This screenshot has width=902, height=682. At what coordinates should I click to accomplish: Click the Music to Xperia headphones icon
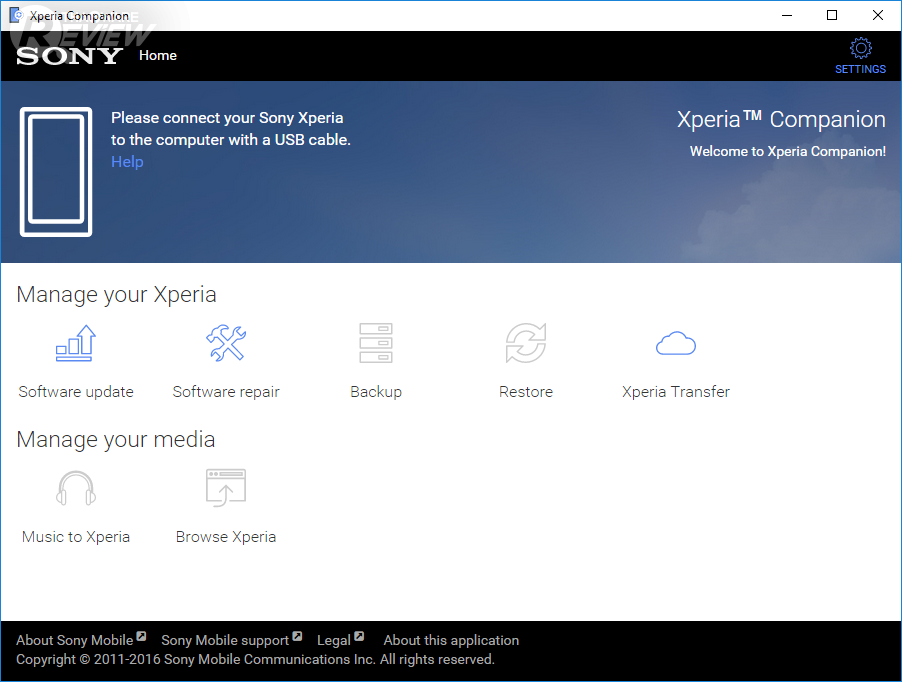tap(76, 488)
